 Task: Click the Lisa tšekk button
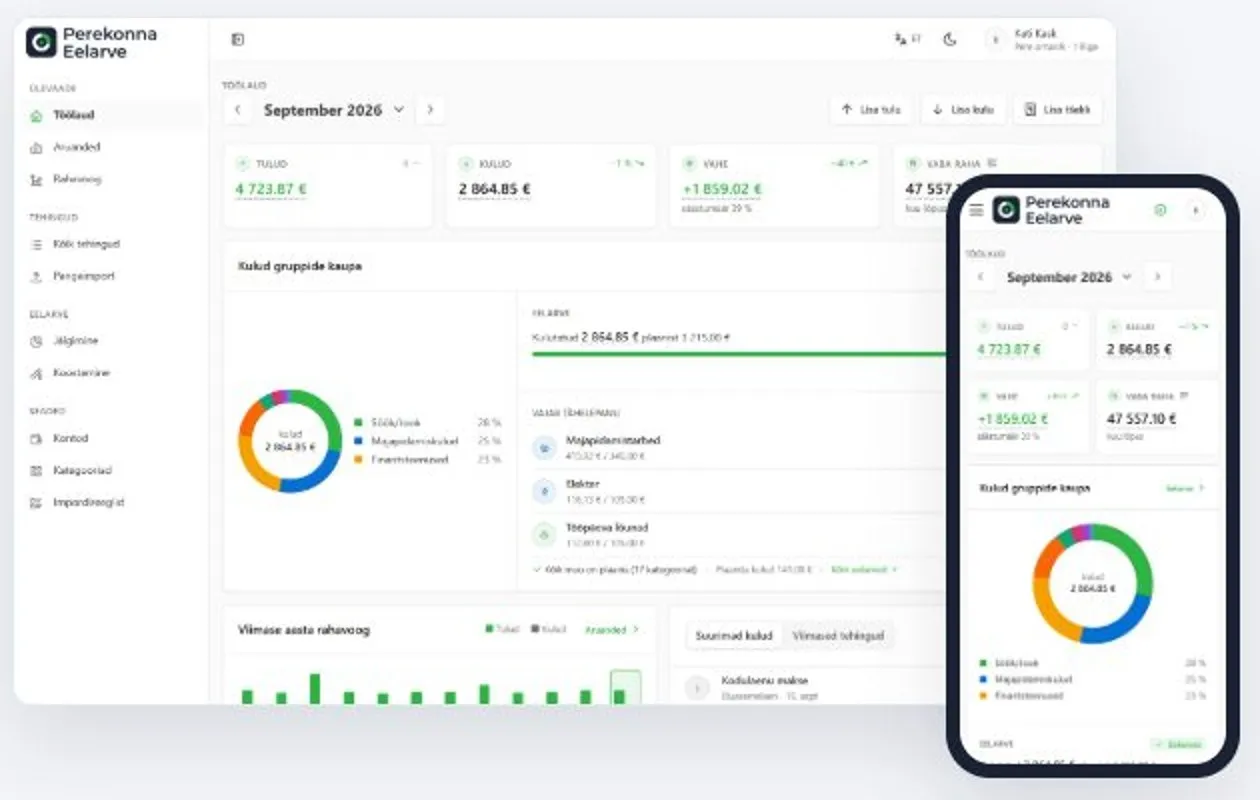point(1057,110)
